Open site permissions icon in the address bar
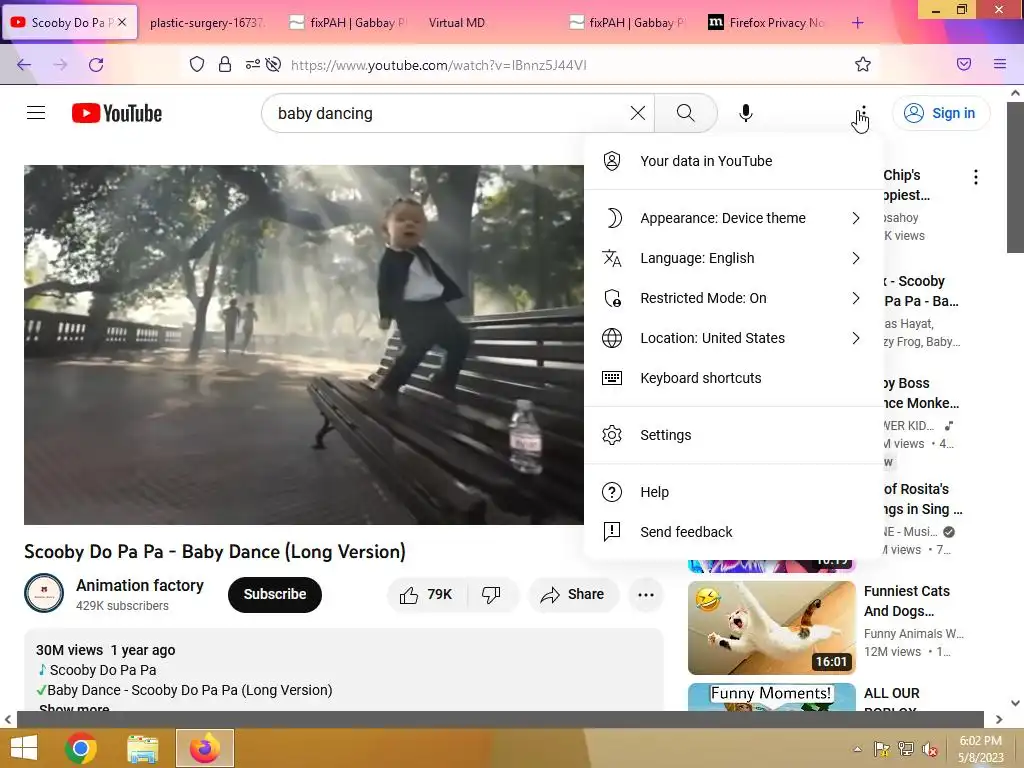Image resolution: width=1024 pixels, height=768 pixels. (253, 64)
